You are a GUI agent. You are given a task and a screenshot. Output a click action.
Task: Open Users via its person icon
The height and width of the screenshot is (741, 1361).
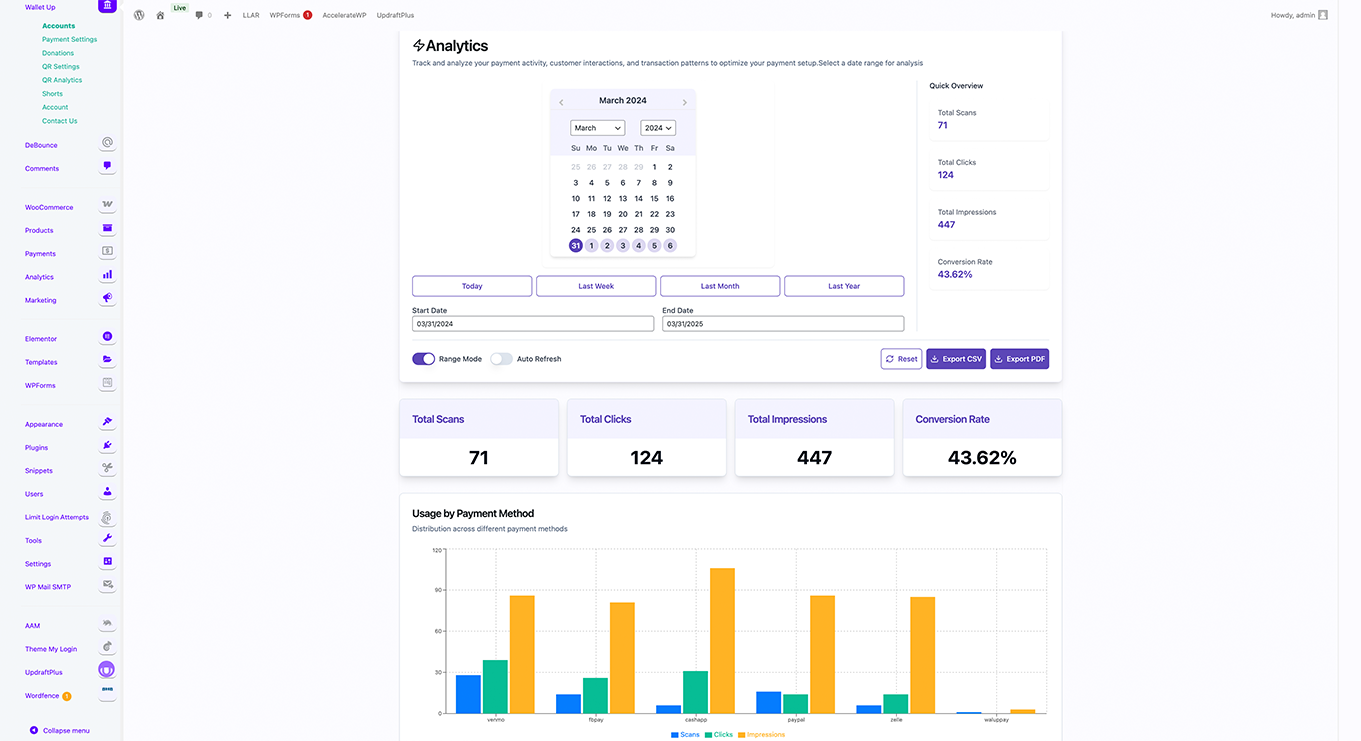tap(107, 492)
